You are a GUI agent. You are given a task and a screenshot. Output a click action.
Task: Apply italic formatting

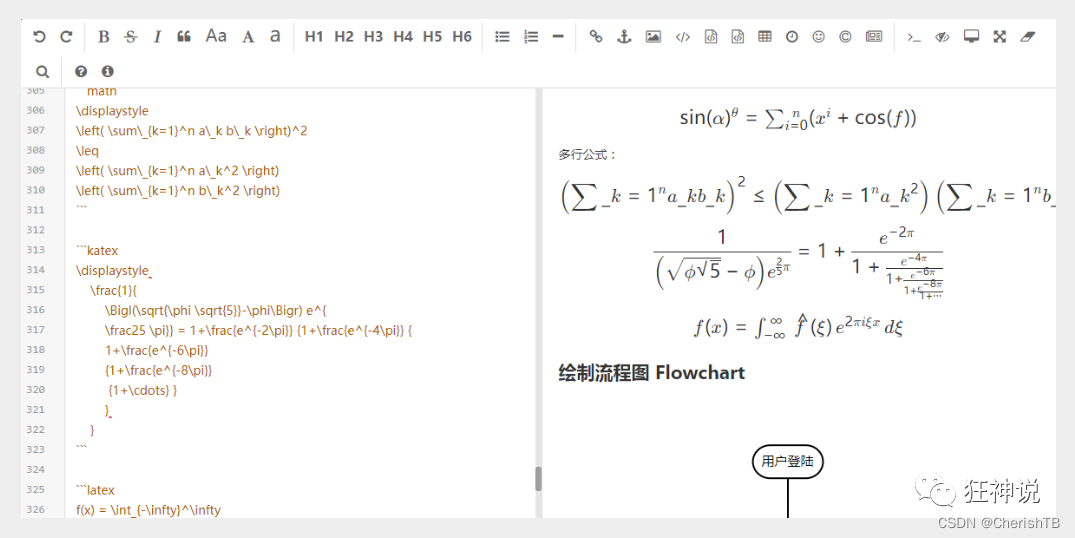point(157,37)
